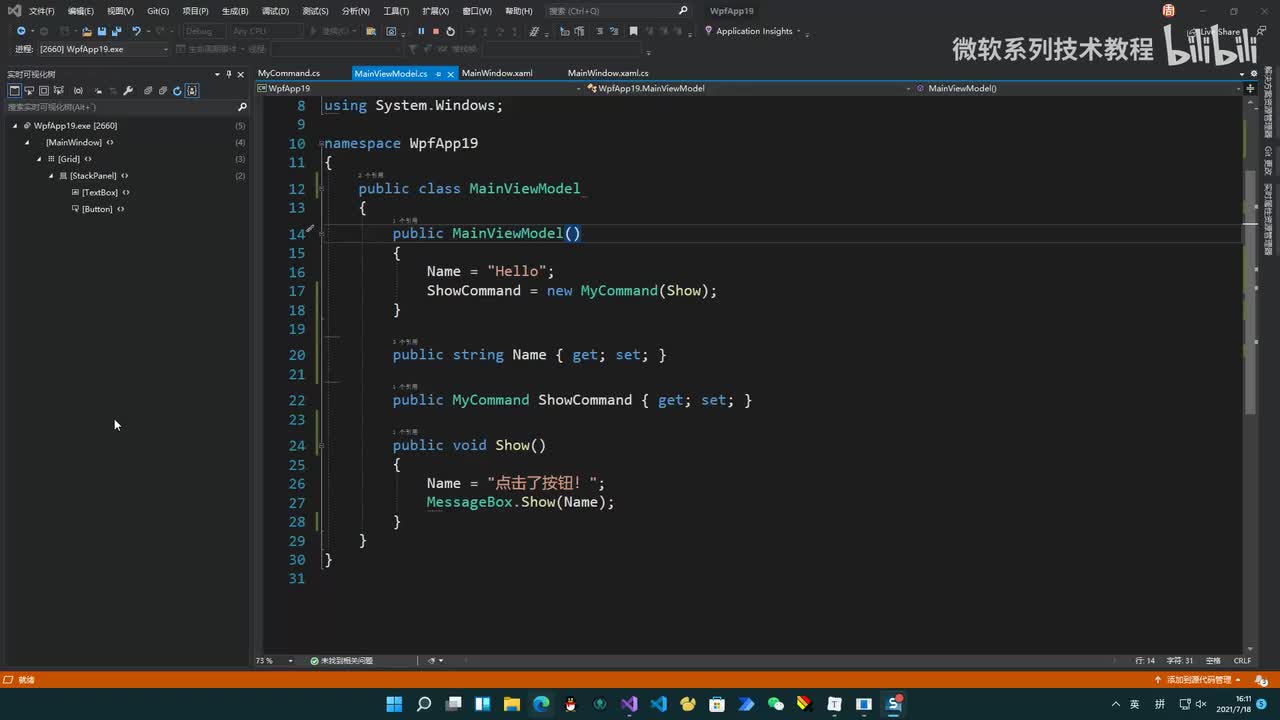1280x720 pixels.
Task: Open the WpfApp19 project navigation dropdown
Action: click(x=417, y=88)
